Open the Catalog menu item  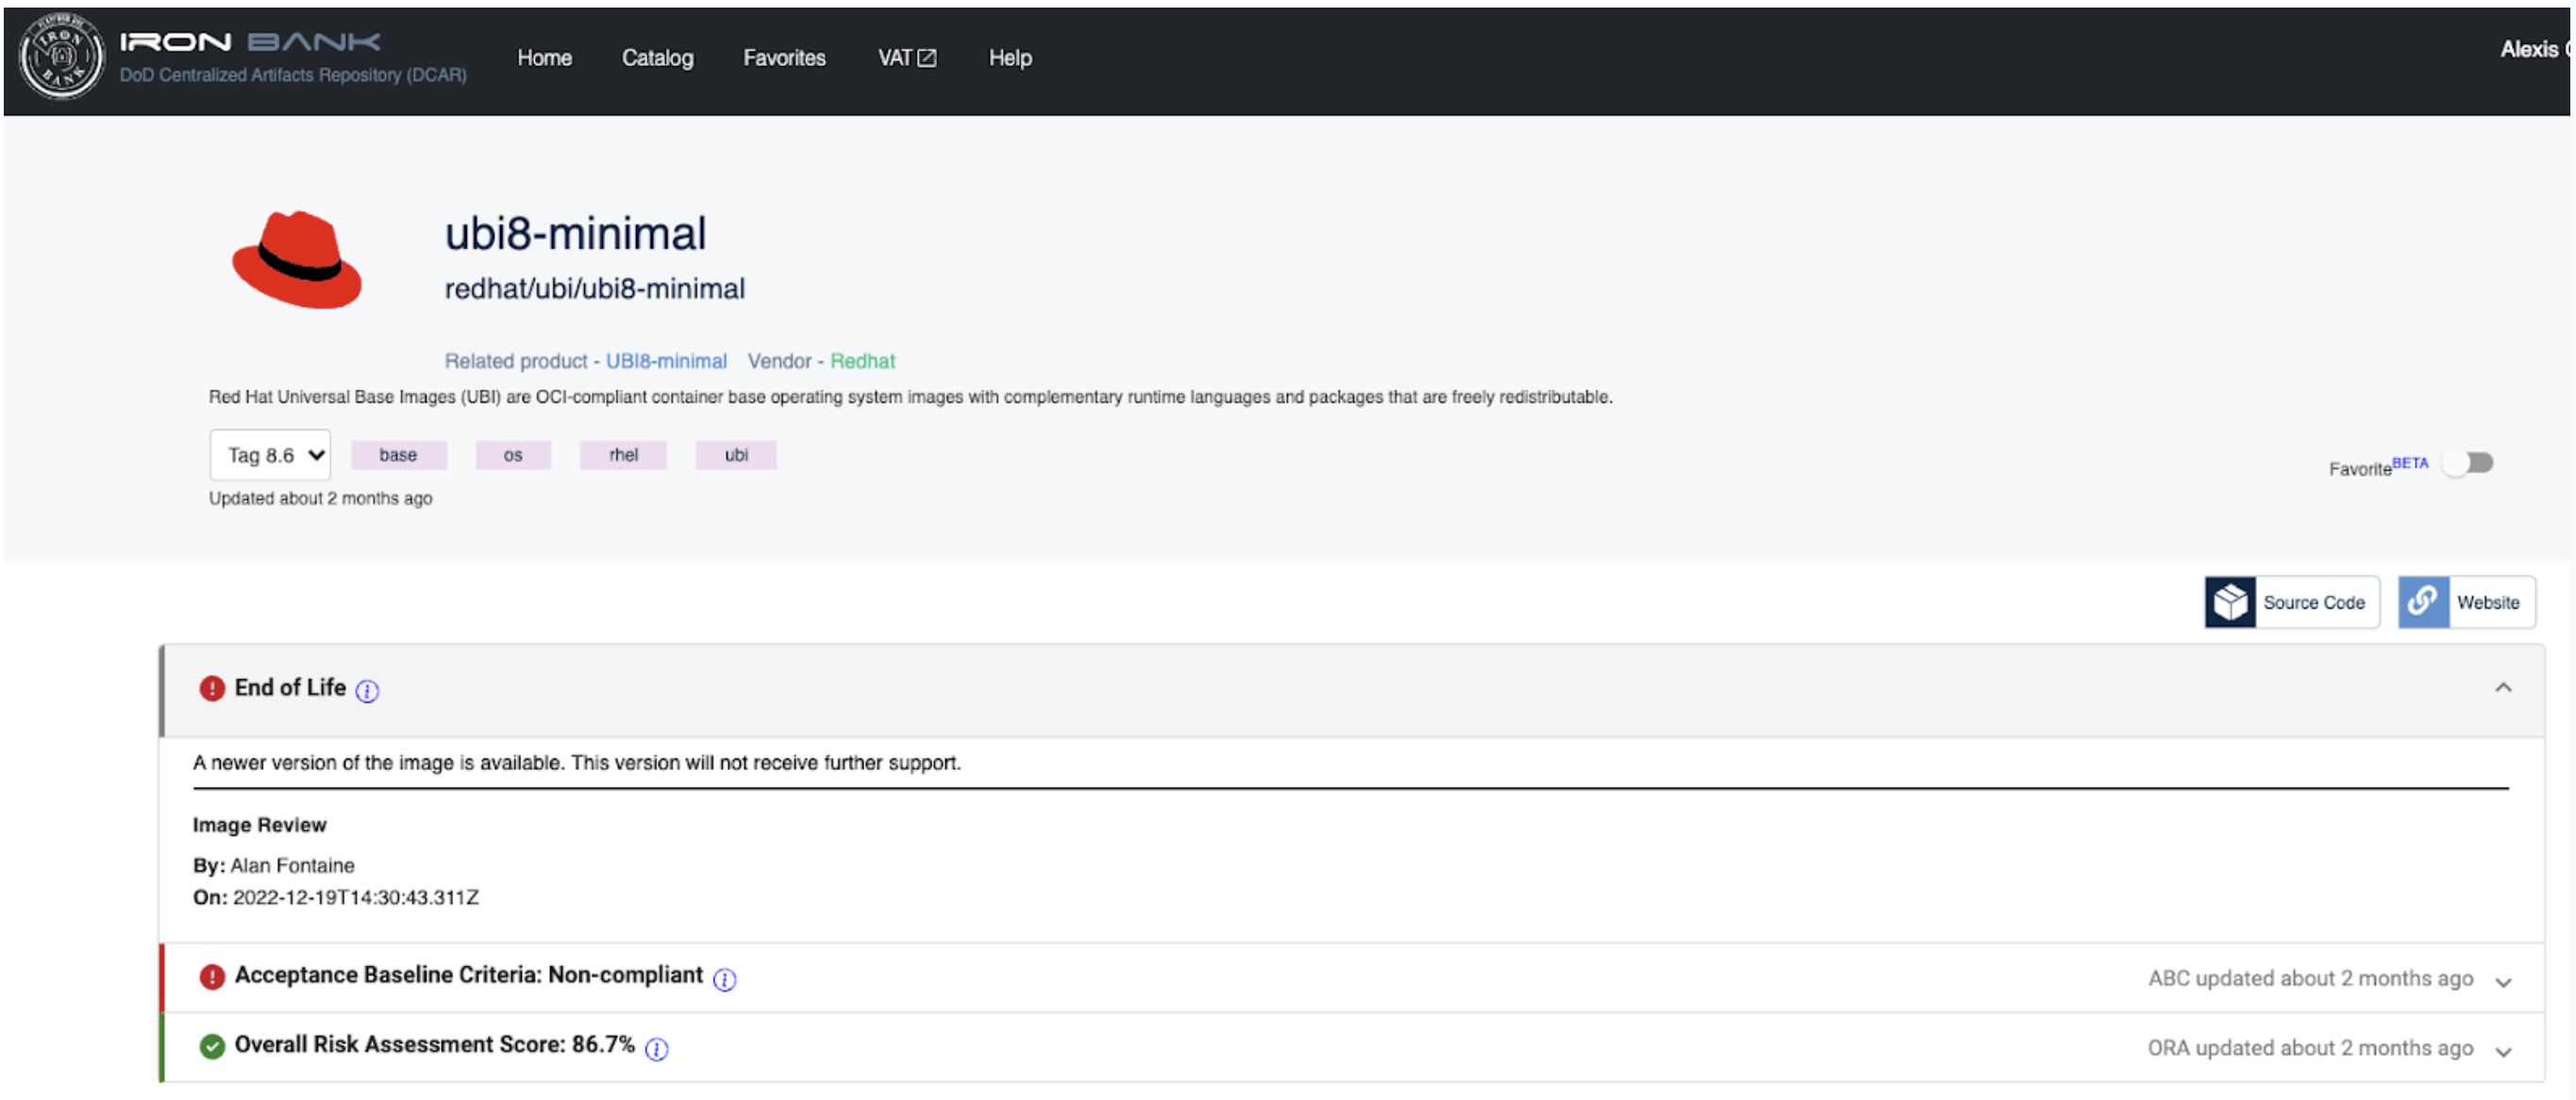[658, 58]
